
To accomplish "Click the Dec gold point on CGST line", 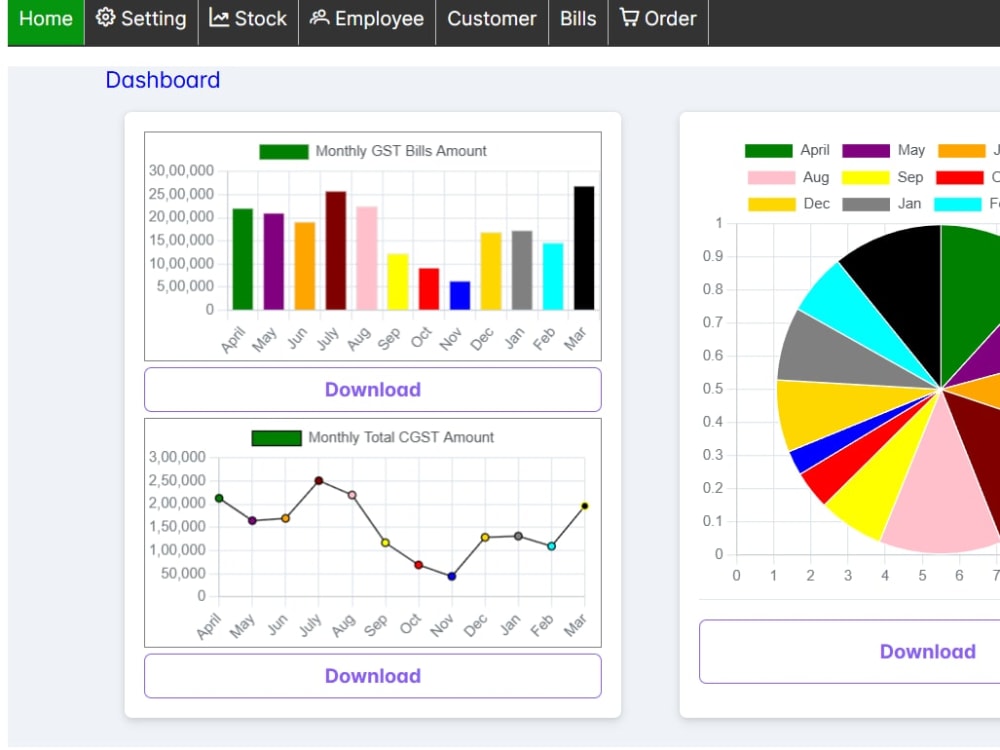I will pos(485,538).
